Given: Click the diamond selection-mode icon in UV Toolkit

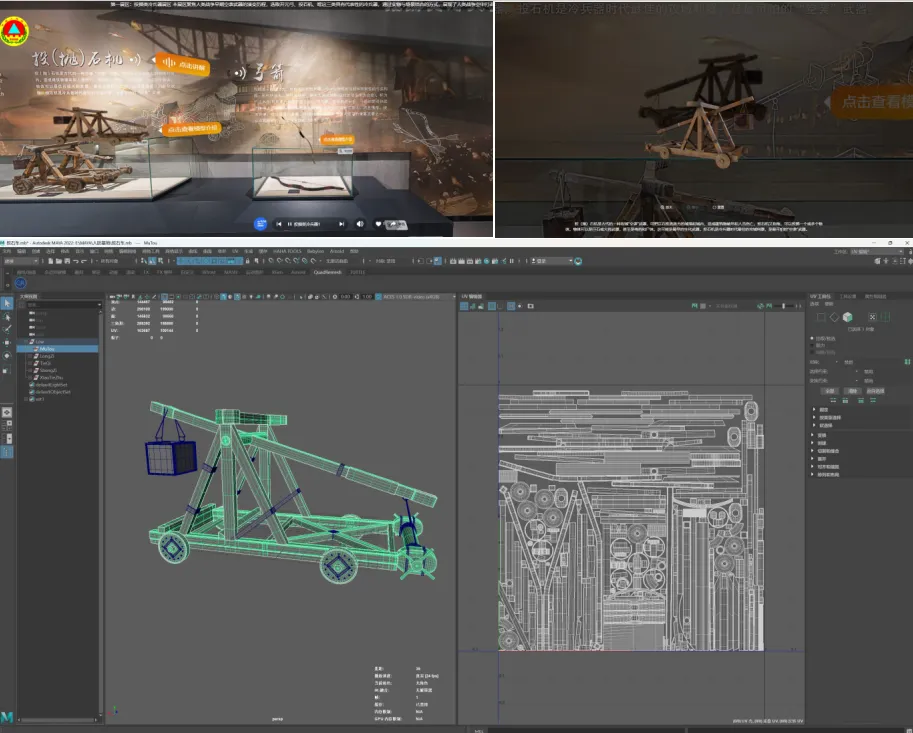Looking at the screenshot, I should 834,317.
